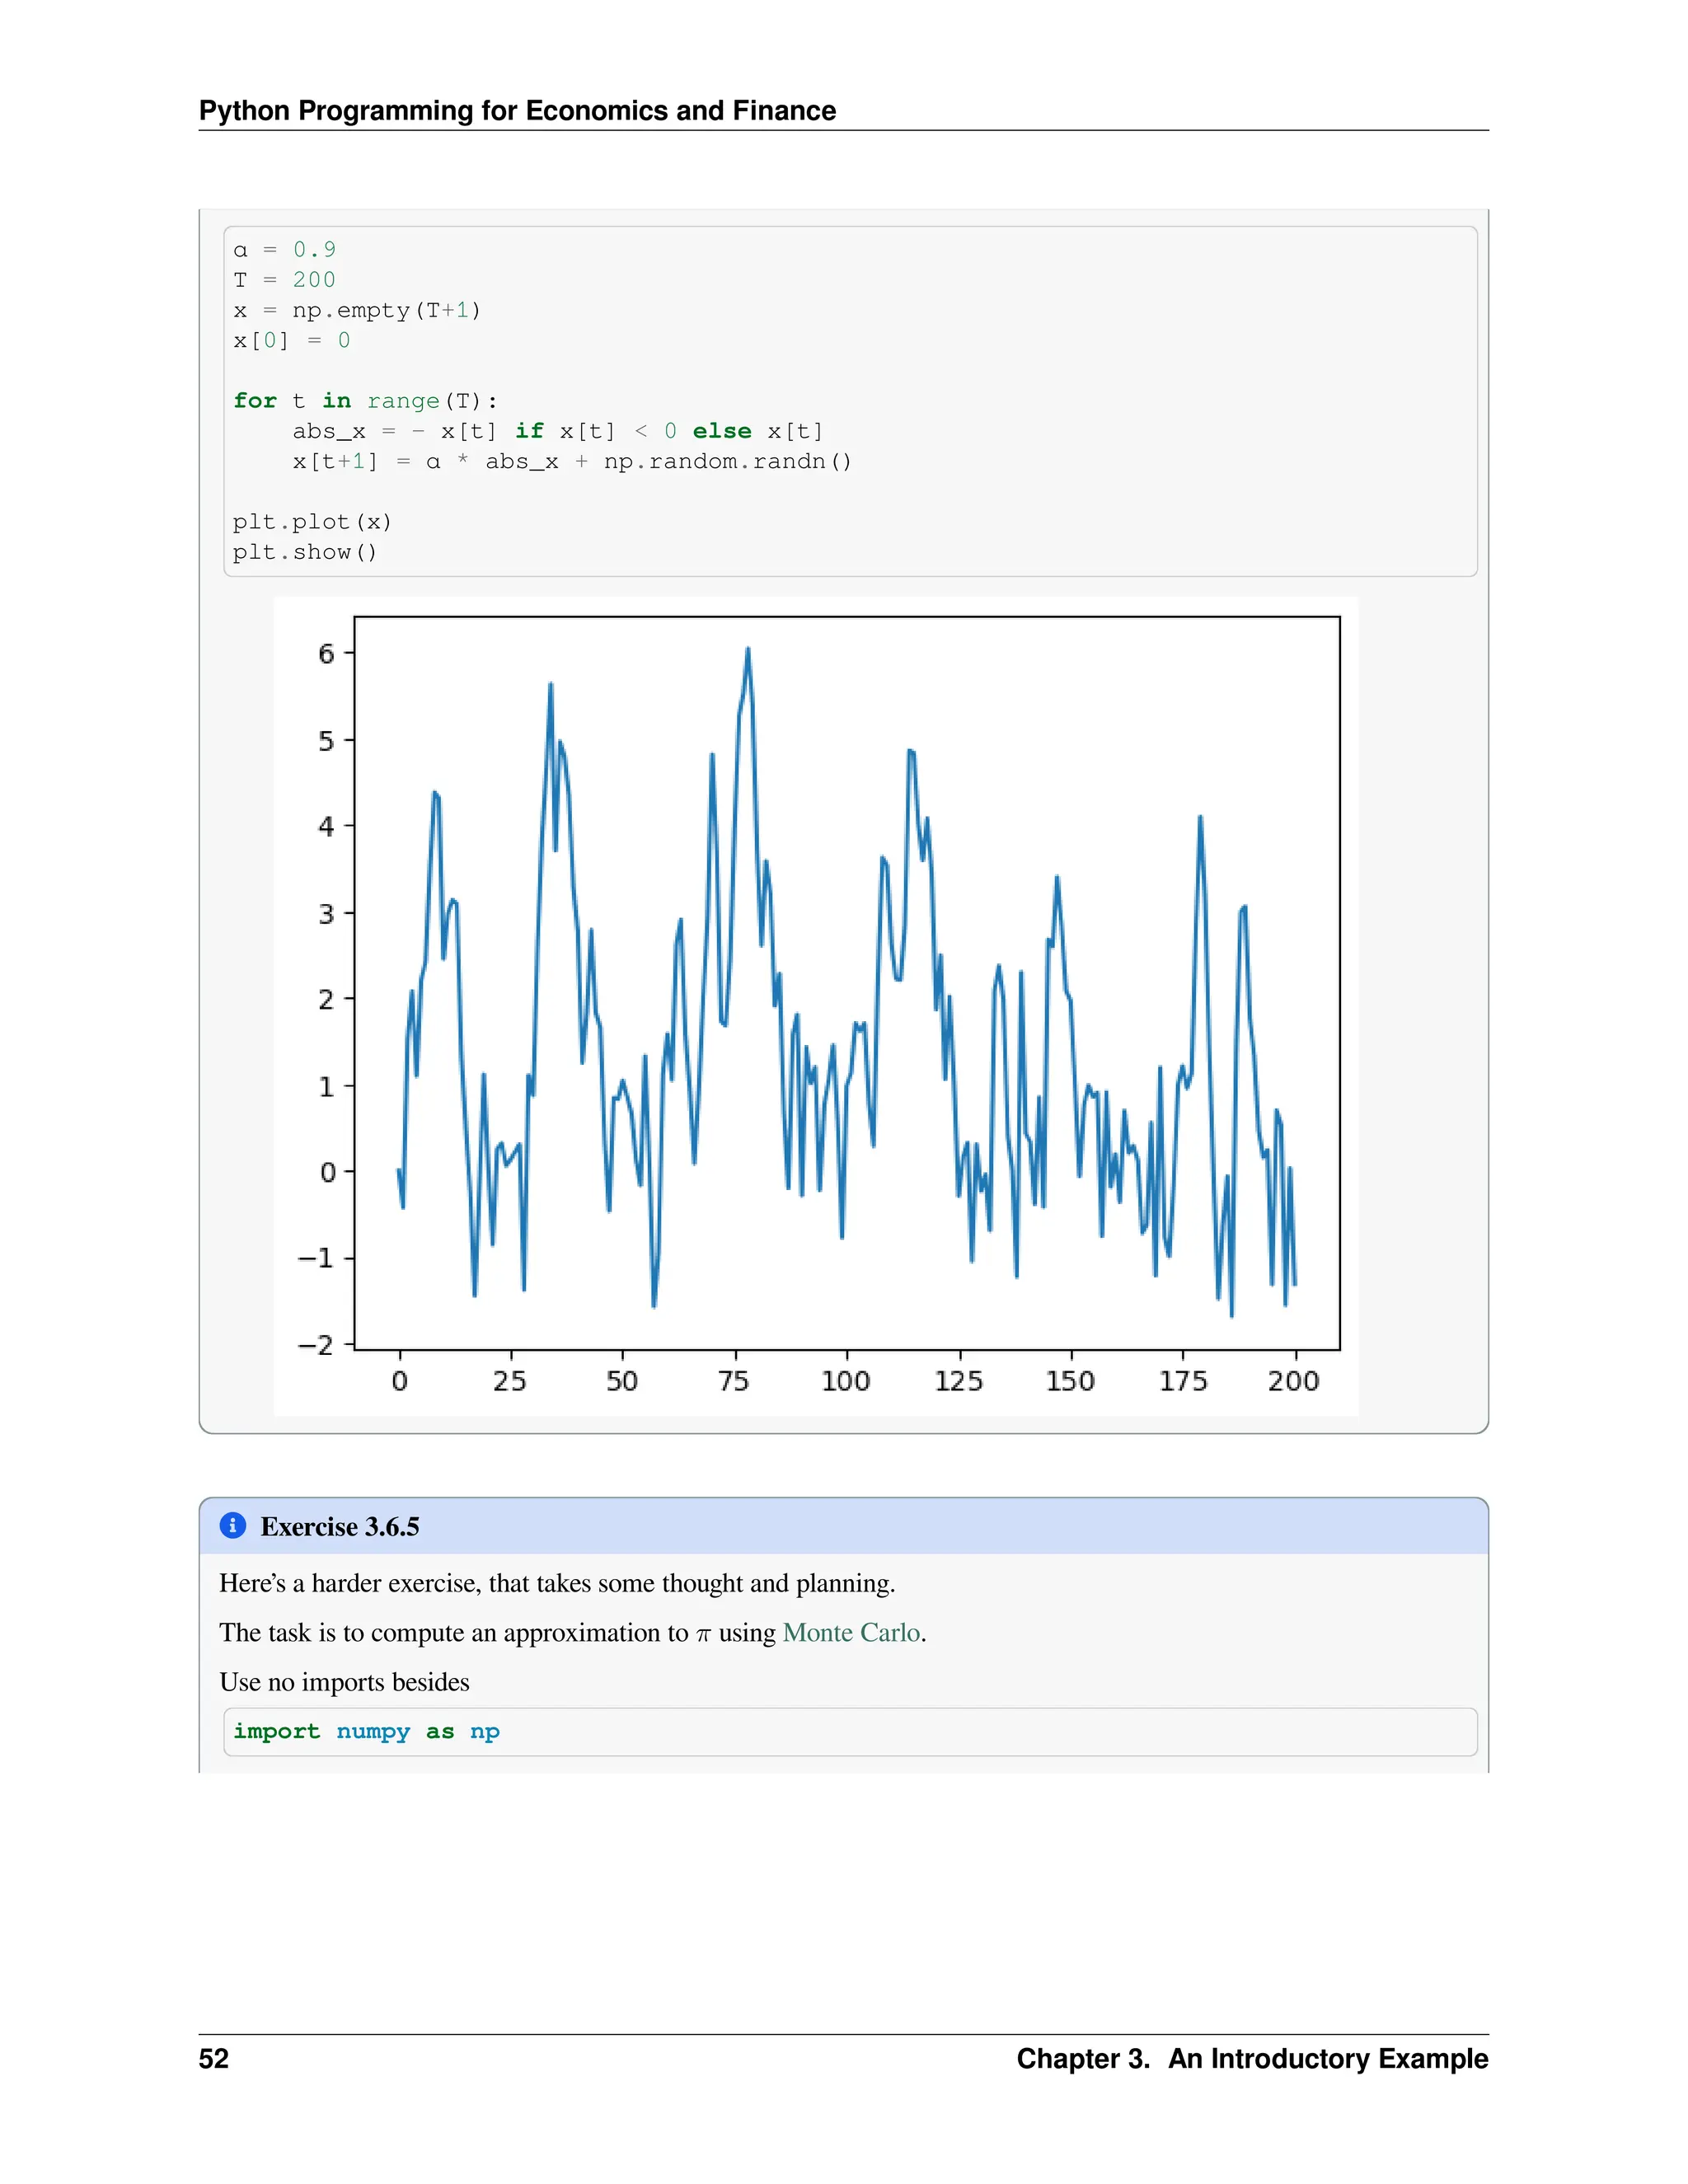Select the code line 'import numpy as np'
The height and width of the screenshot is (2184, 1688).
click(x=366, y=1732)
